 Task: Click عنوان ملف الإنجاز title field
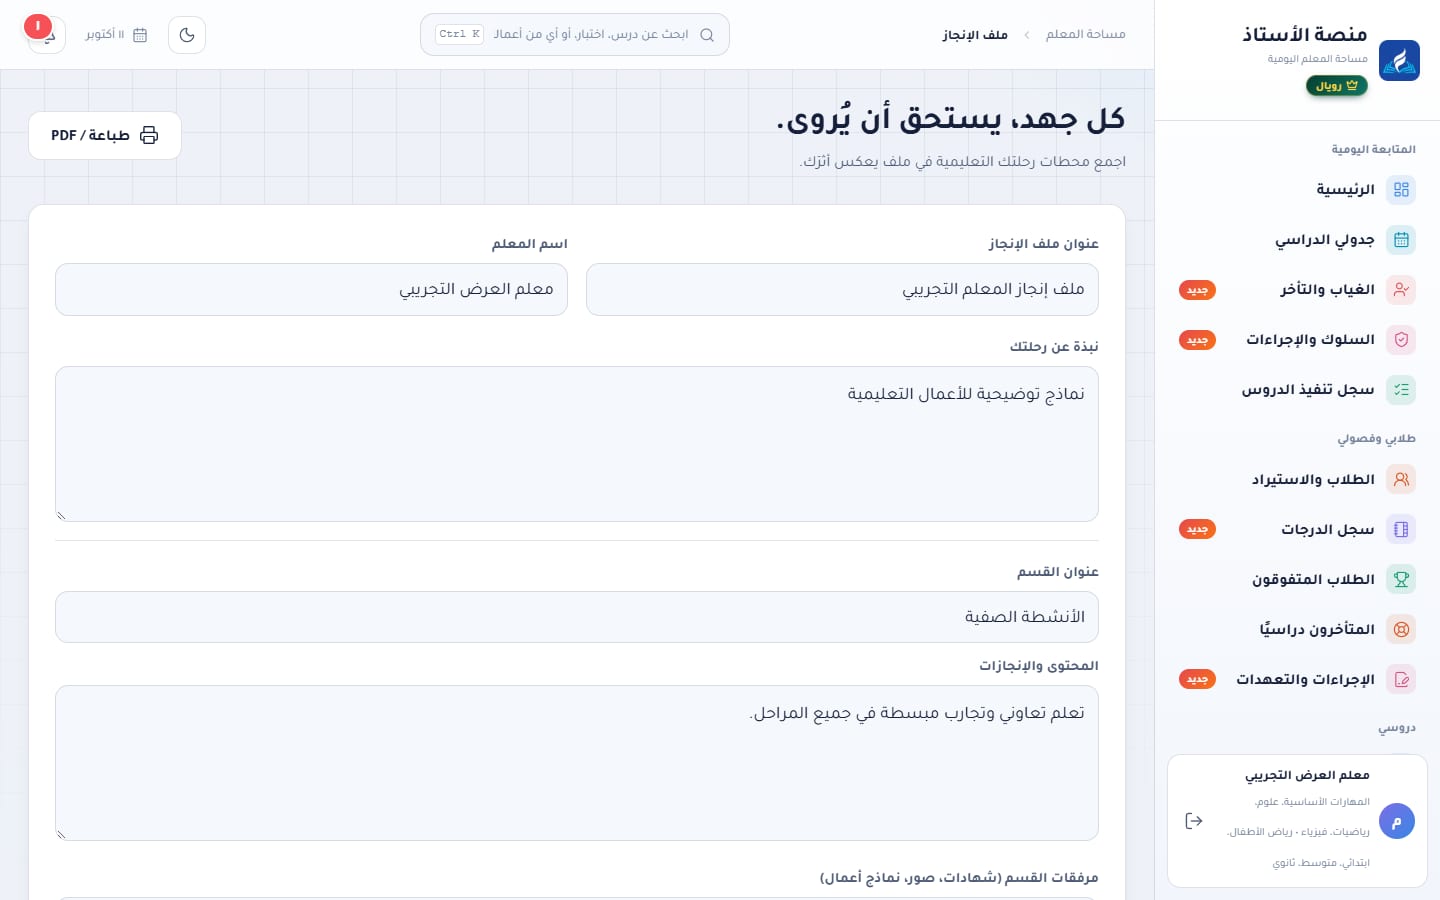coord(842,290)
